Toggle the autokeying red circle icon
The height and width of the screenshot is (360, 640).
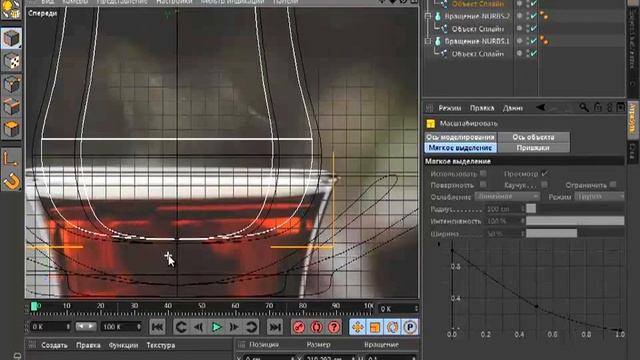316,327
